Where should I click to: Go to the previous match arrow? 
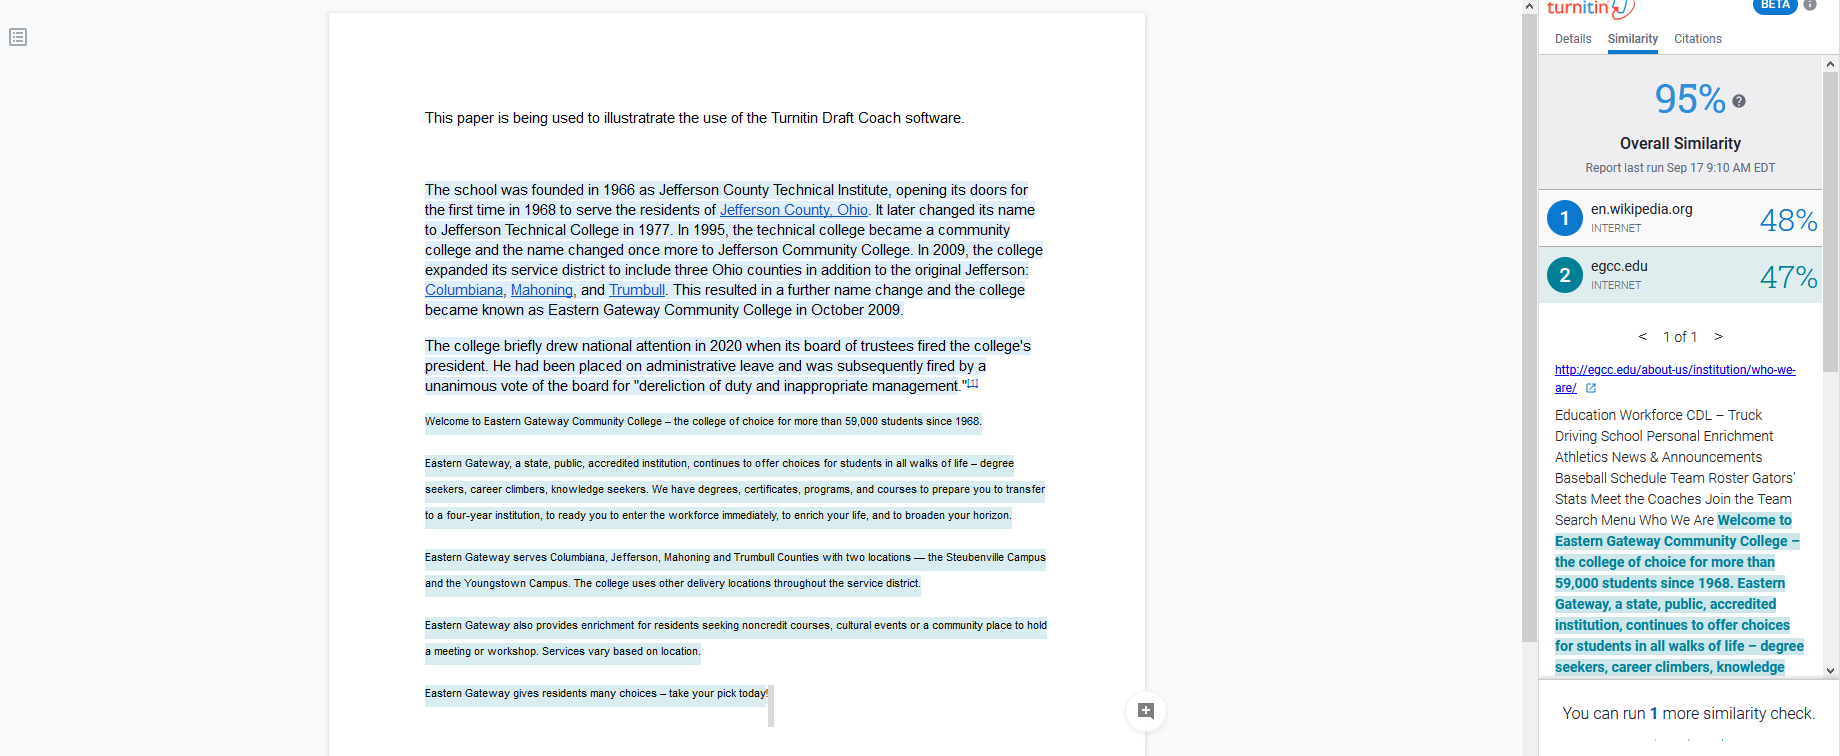click(x=1642, y=337)
